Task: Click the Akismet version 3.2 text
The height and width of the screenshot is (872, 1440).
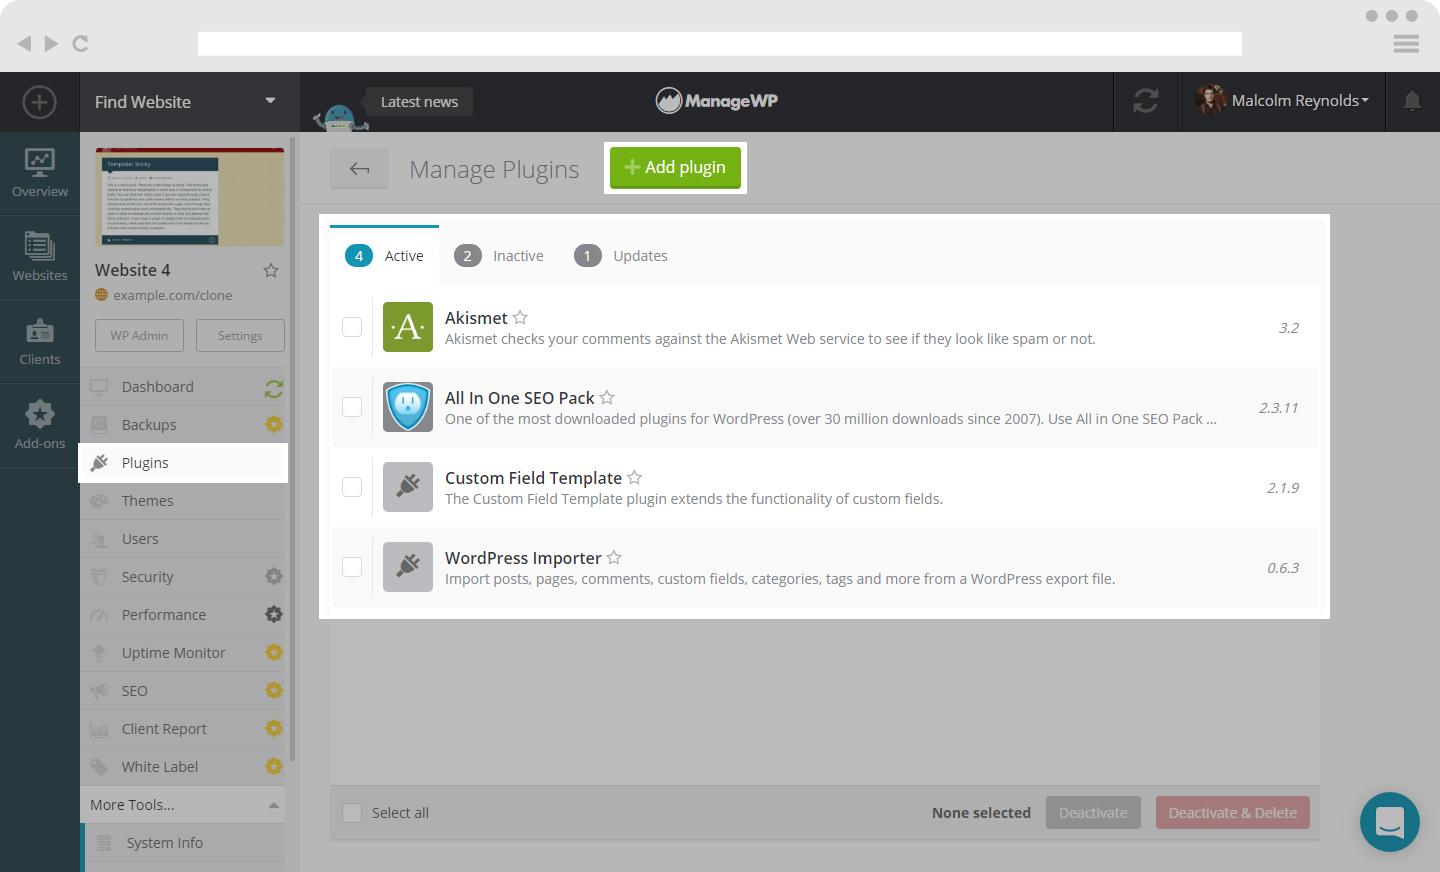Action: 1289,328
